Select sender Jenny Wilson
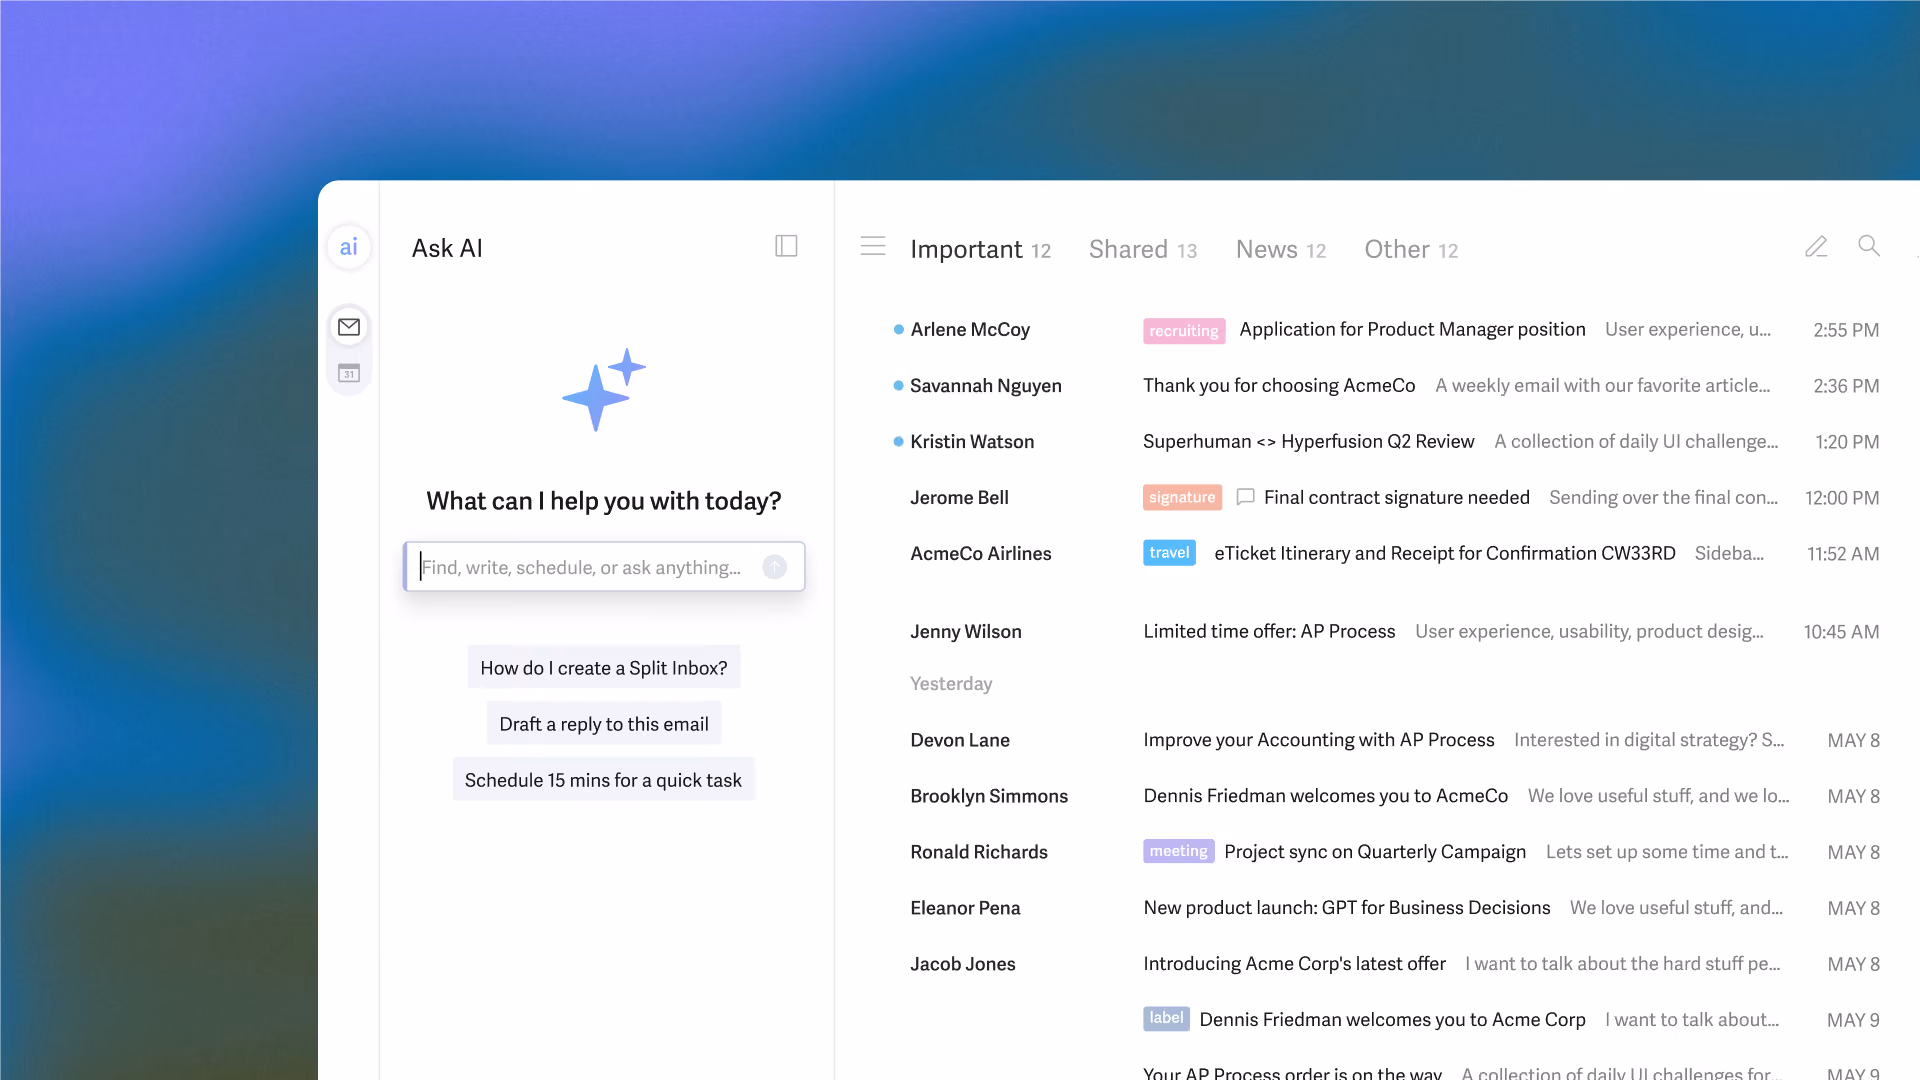This screenshot has height=1080, width=1920. coord(965,631)
